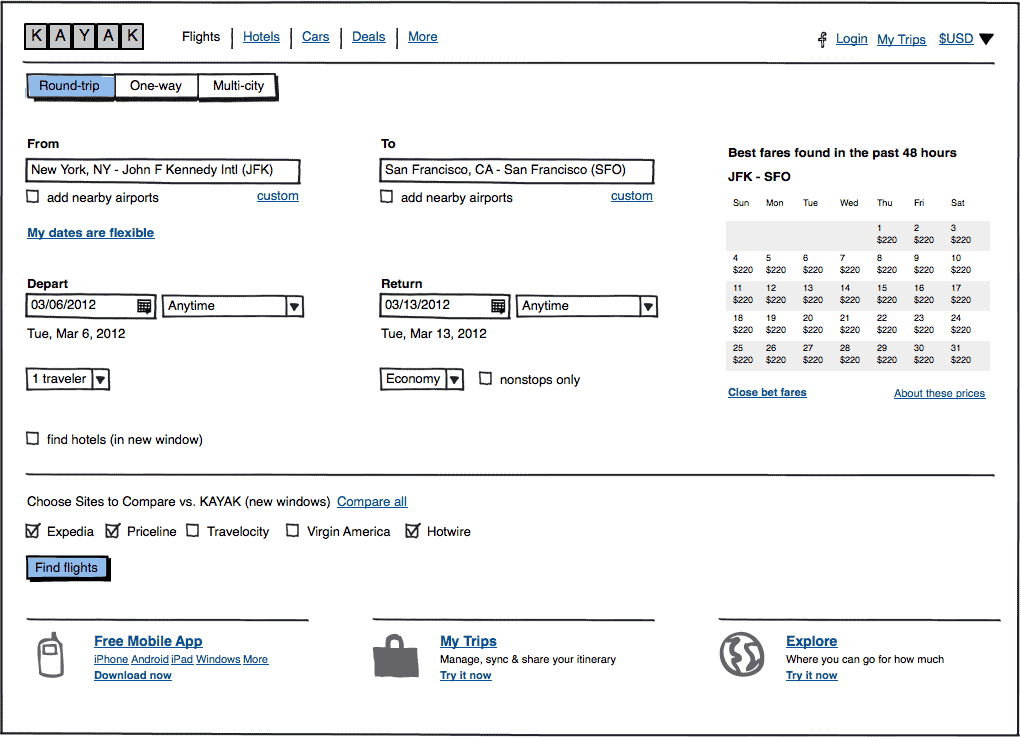Click the To airport input field

click(517, 170)
